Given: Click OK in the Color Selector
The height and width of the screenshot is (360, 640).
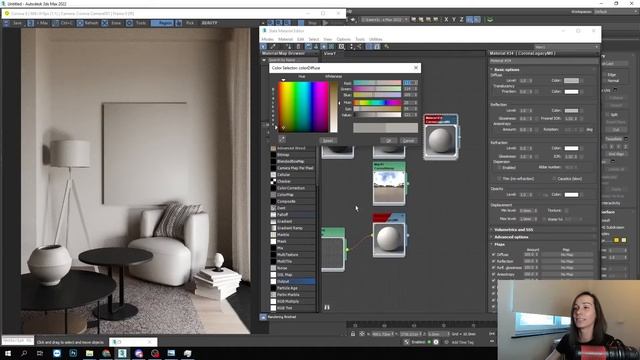Looking at the screenshot, I should (389, 140).
